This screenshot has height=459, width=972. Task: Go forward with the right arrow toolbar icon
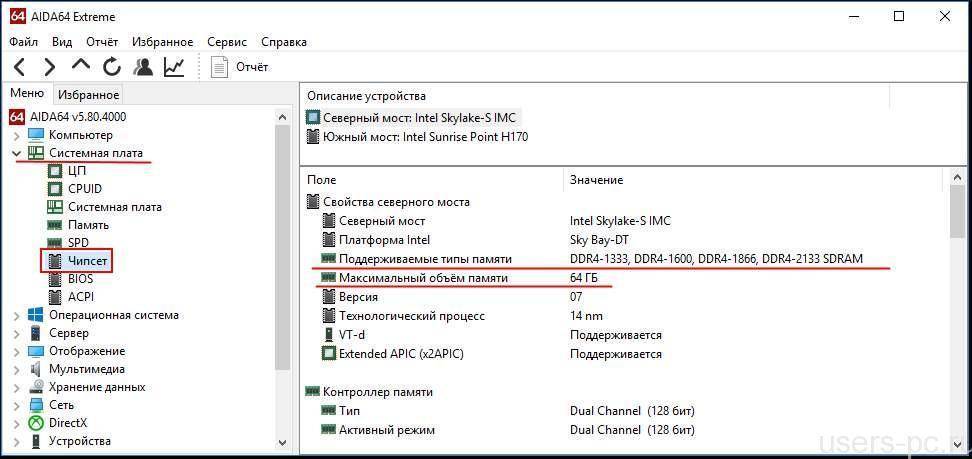50,66
